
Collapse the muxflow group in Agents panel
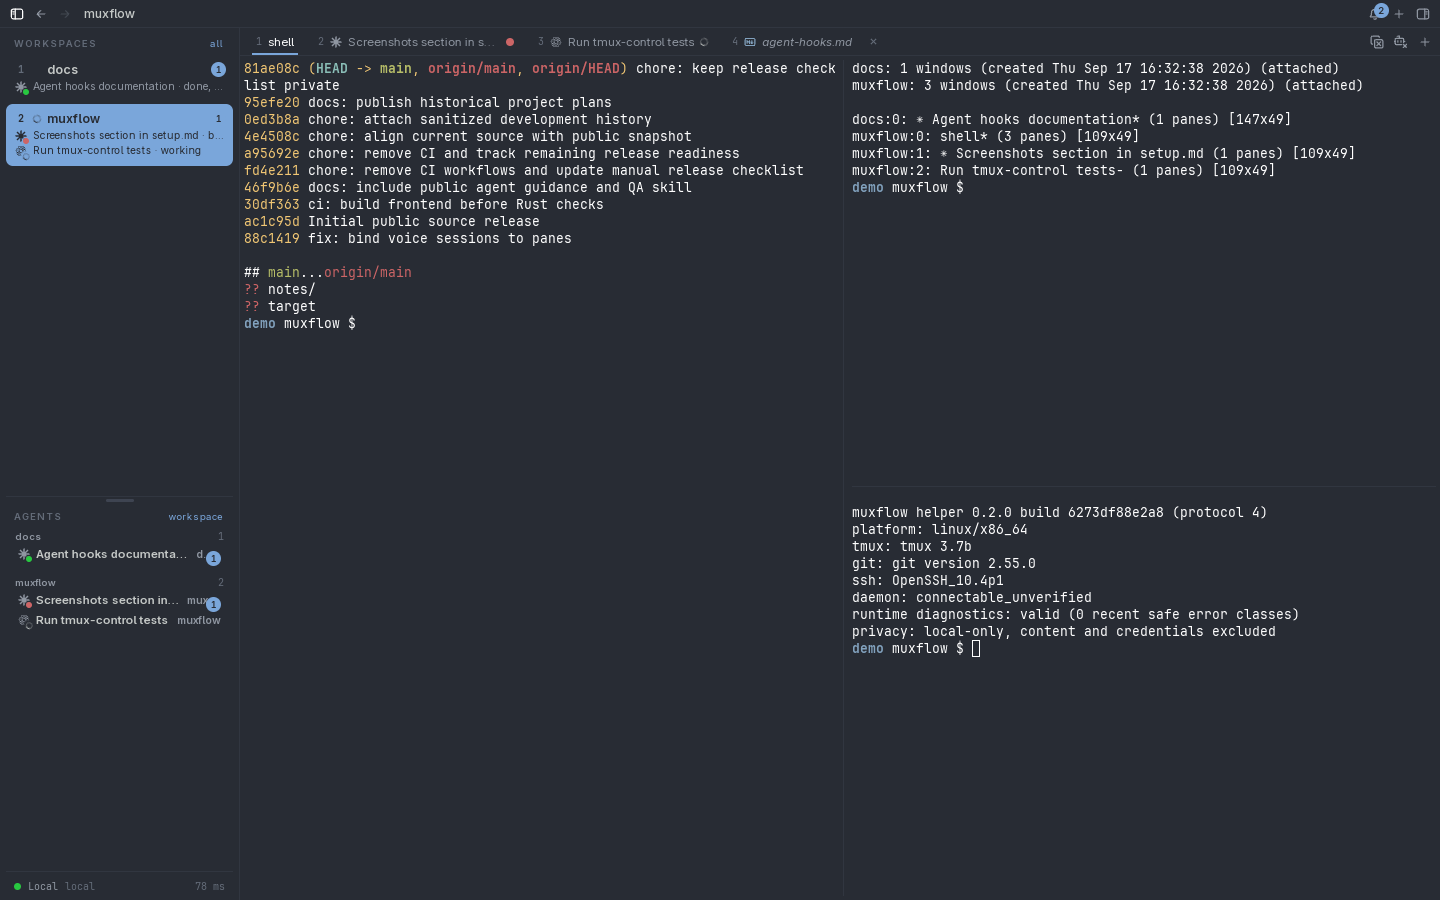119,583
